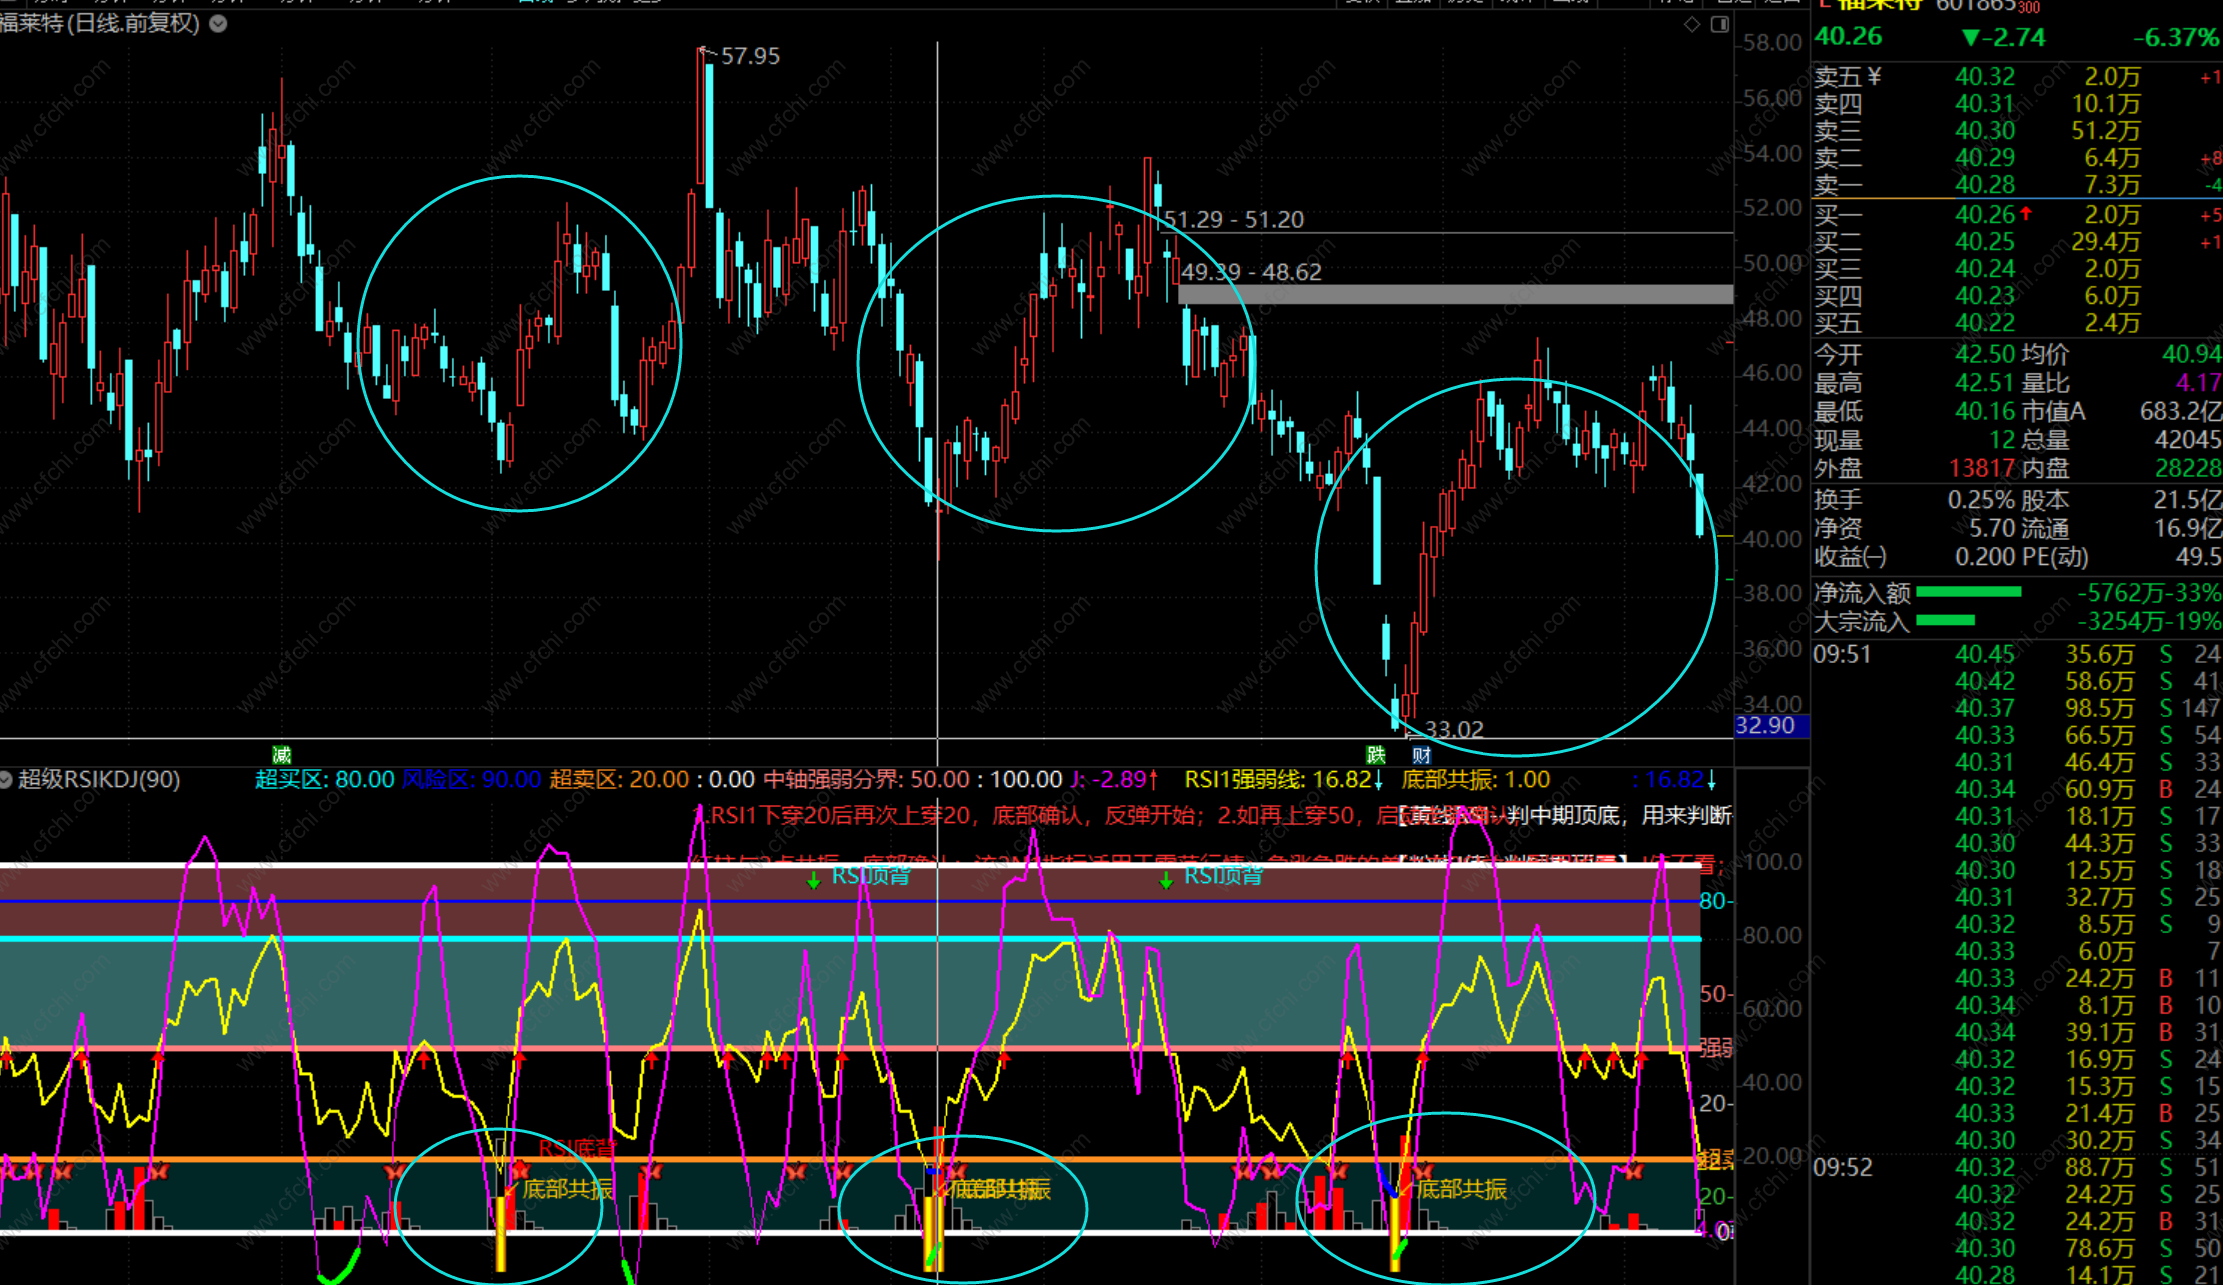Click the second RSI顶背 down-arrow marker

(x=1166, y=880)
